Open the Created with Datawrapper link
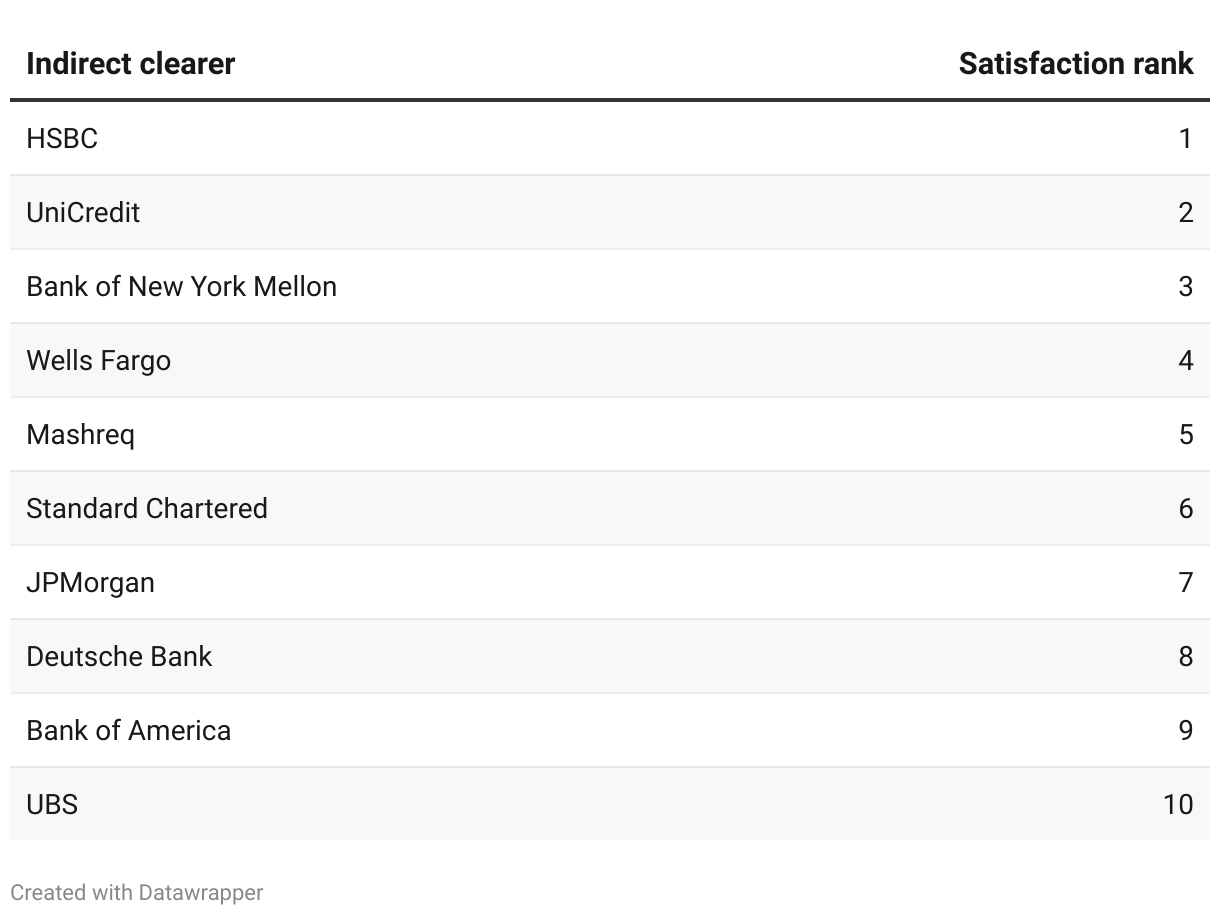This screenshot has width=1220, height=916. point(137,892)
